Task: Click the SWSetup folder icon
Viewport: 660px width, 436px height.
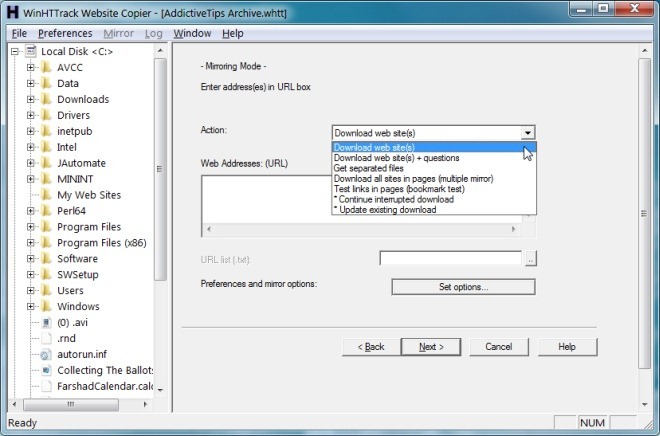Action: point(46,275)
